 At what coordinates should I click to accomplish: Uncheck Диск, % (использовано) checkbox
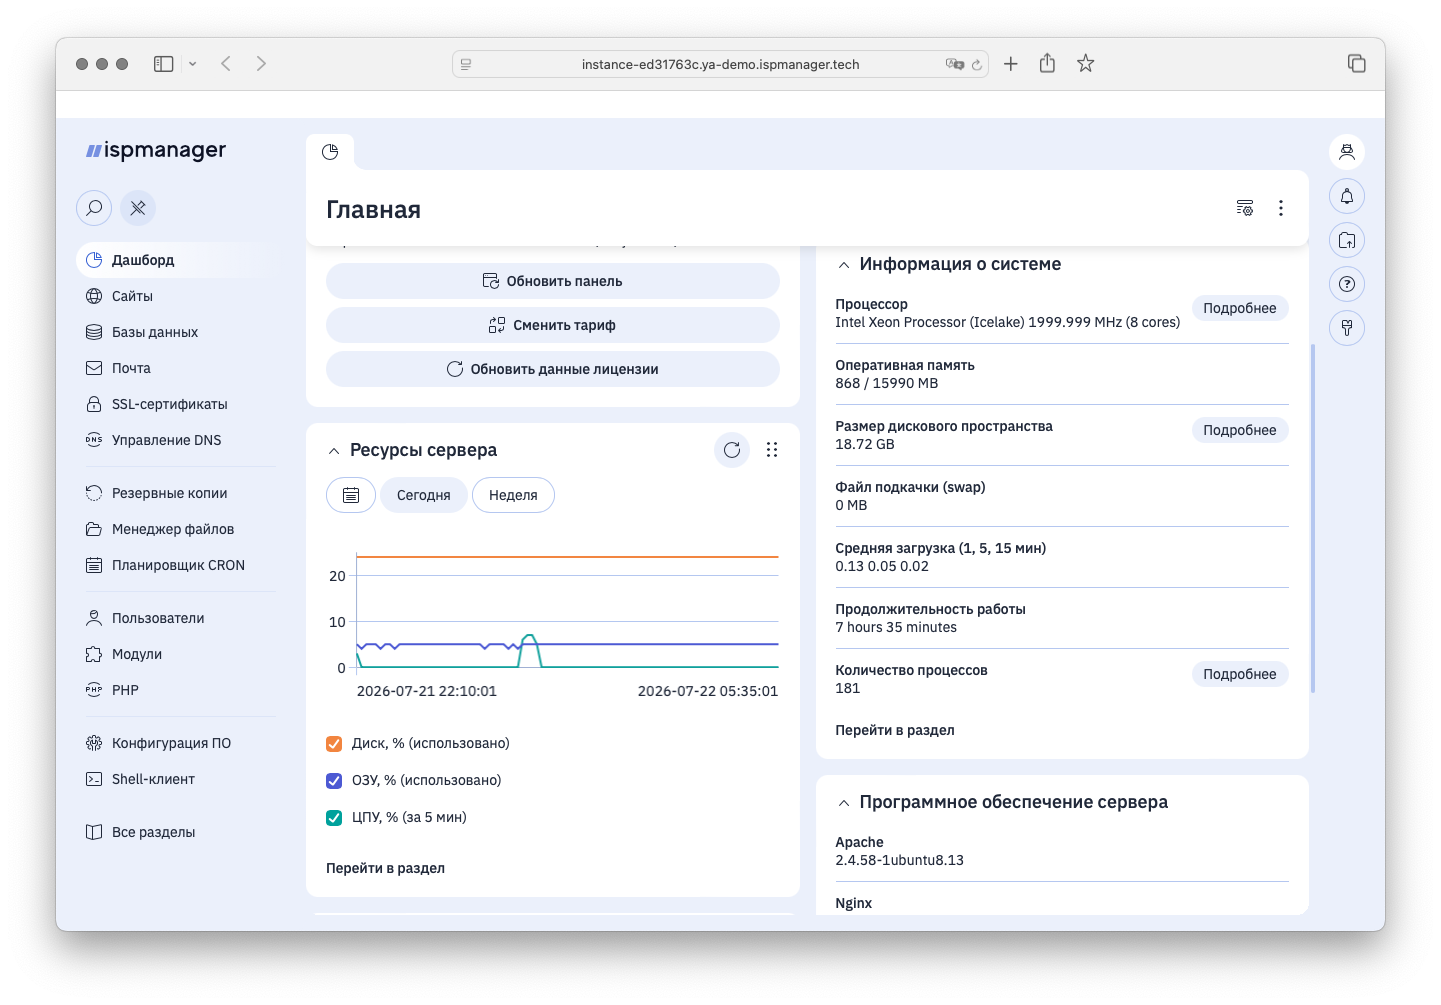(334, 743)
